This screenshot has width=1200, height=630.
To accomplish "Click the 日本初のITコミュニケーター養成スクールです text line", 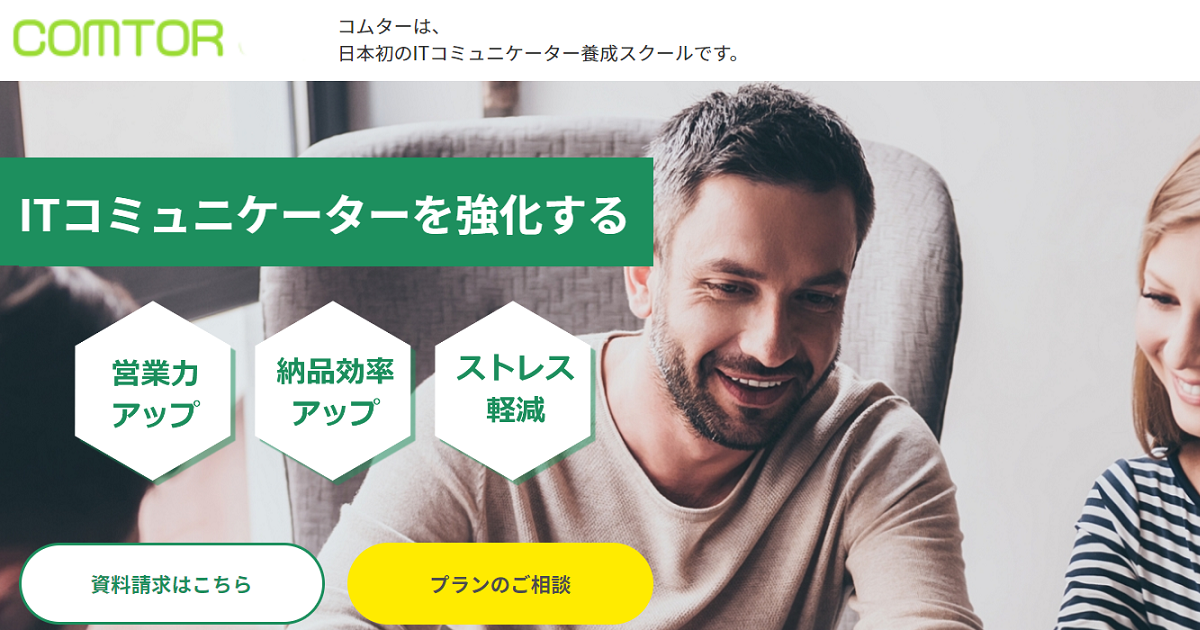I will [540, 53].
